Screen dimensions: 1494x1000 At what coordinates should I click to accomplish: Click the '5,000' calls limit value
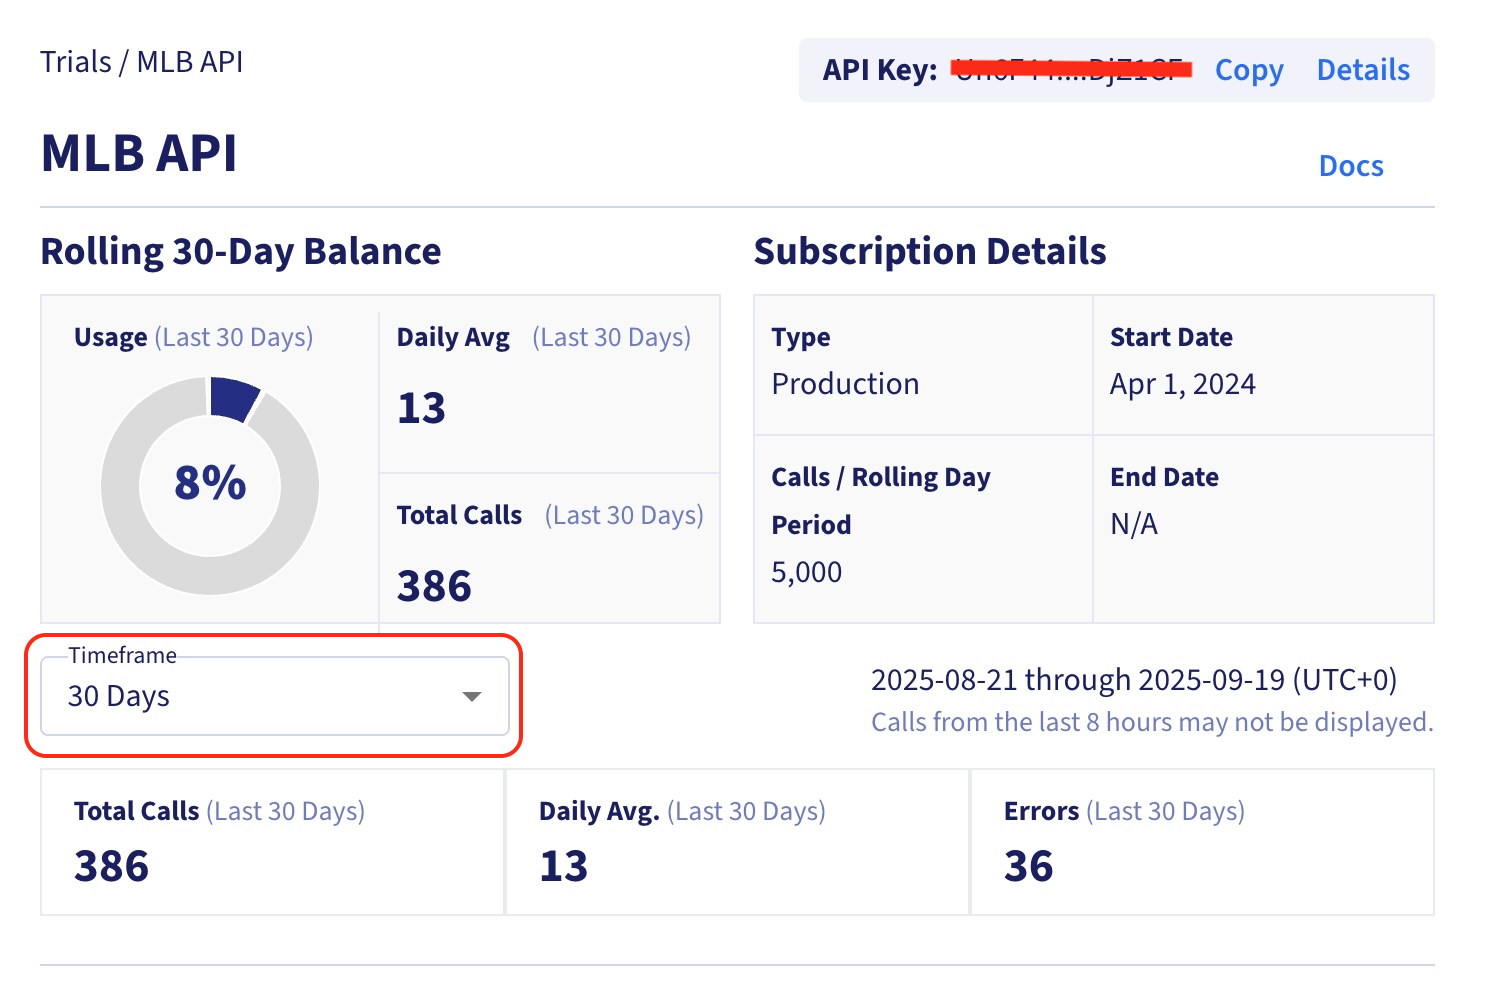pyautogui.click(x=807, y=572)
